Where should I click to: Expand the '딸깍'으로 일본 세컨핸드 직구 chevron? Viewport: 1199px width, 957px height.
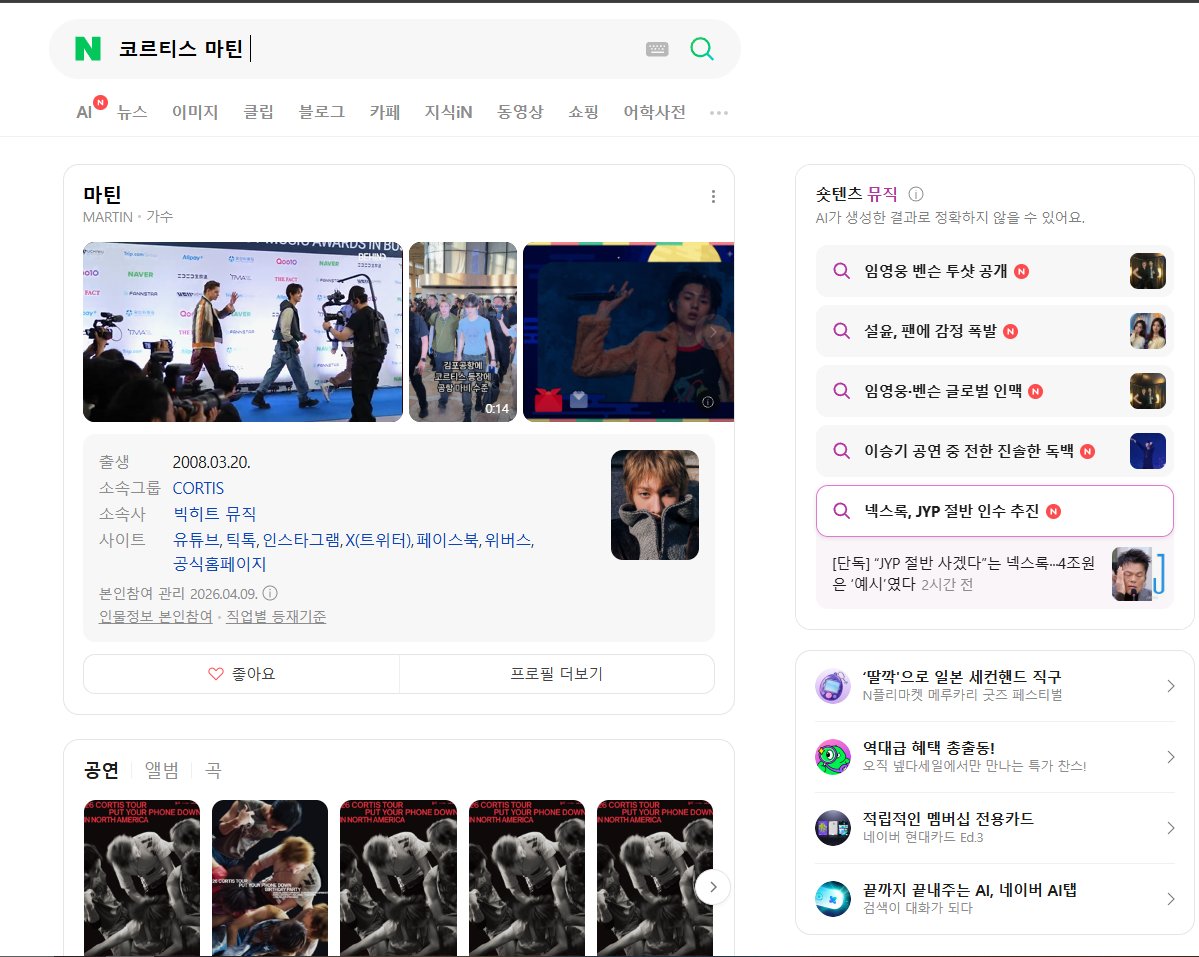click(1171, 686)
